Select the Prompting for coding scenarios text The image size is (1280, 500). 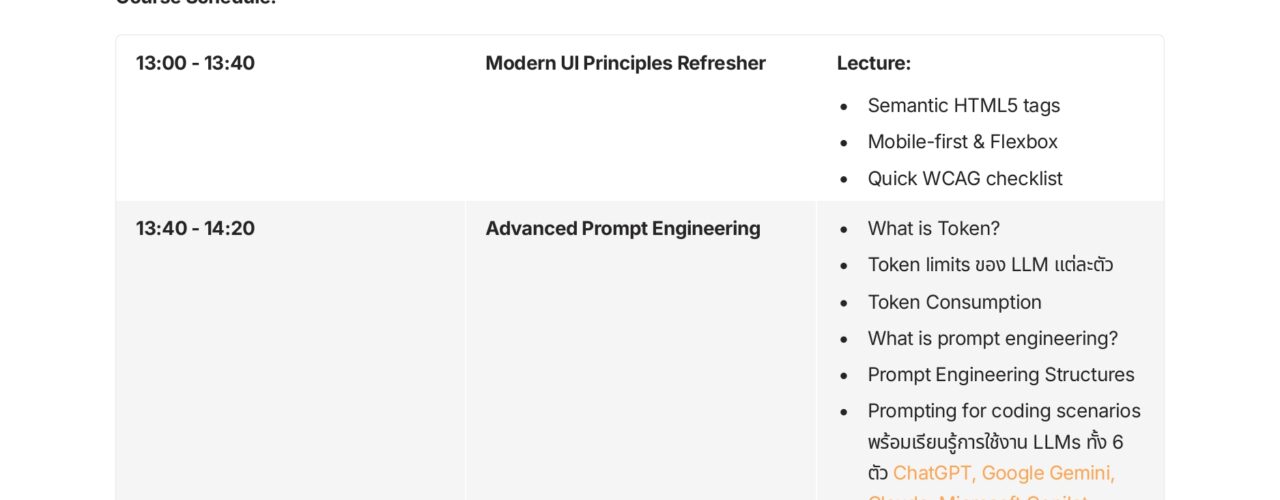point(1003,411)
